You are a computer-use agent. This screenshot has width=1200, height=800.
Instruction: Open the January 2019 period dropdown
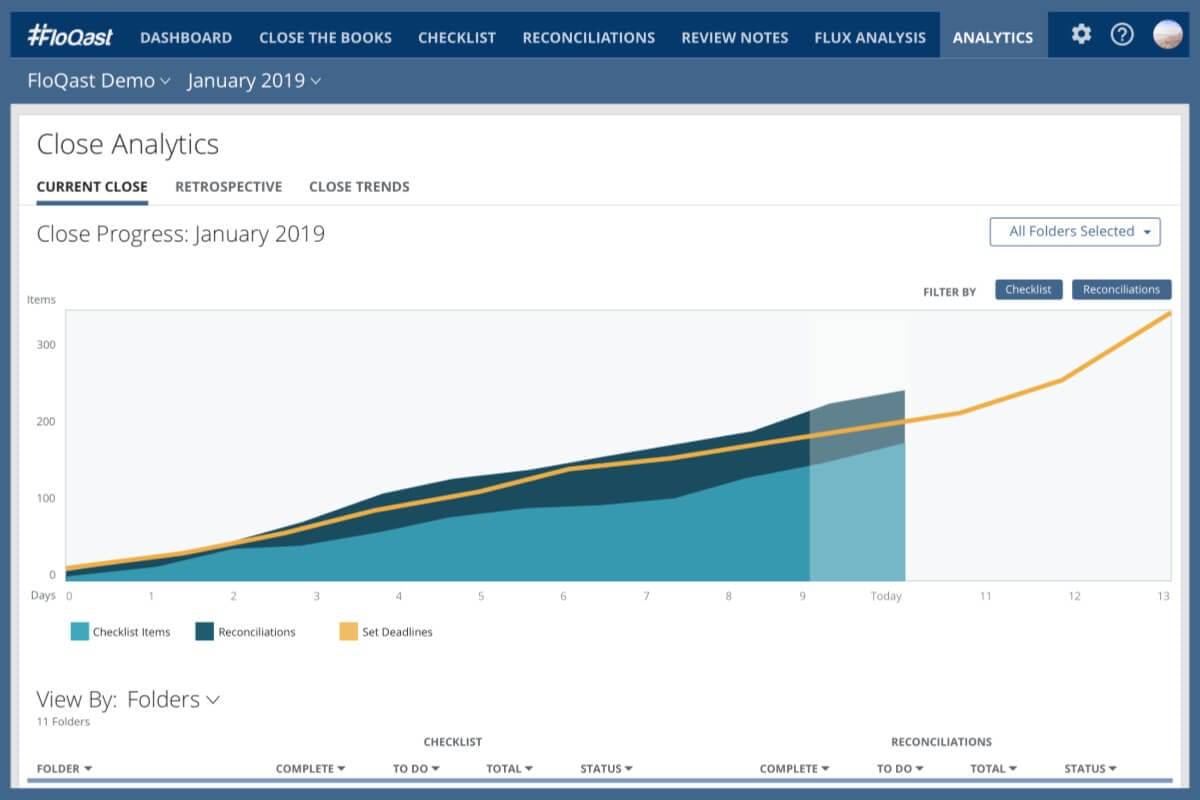click(x=254, y=81)
